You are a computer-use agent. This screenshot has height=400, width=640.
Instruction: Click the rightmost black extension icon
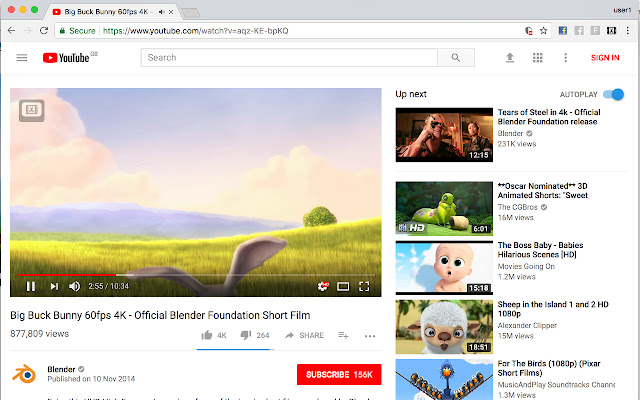coord(611,31)
